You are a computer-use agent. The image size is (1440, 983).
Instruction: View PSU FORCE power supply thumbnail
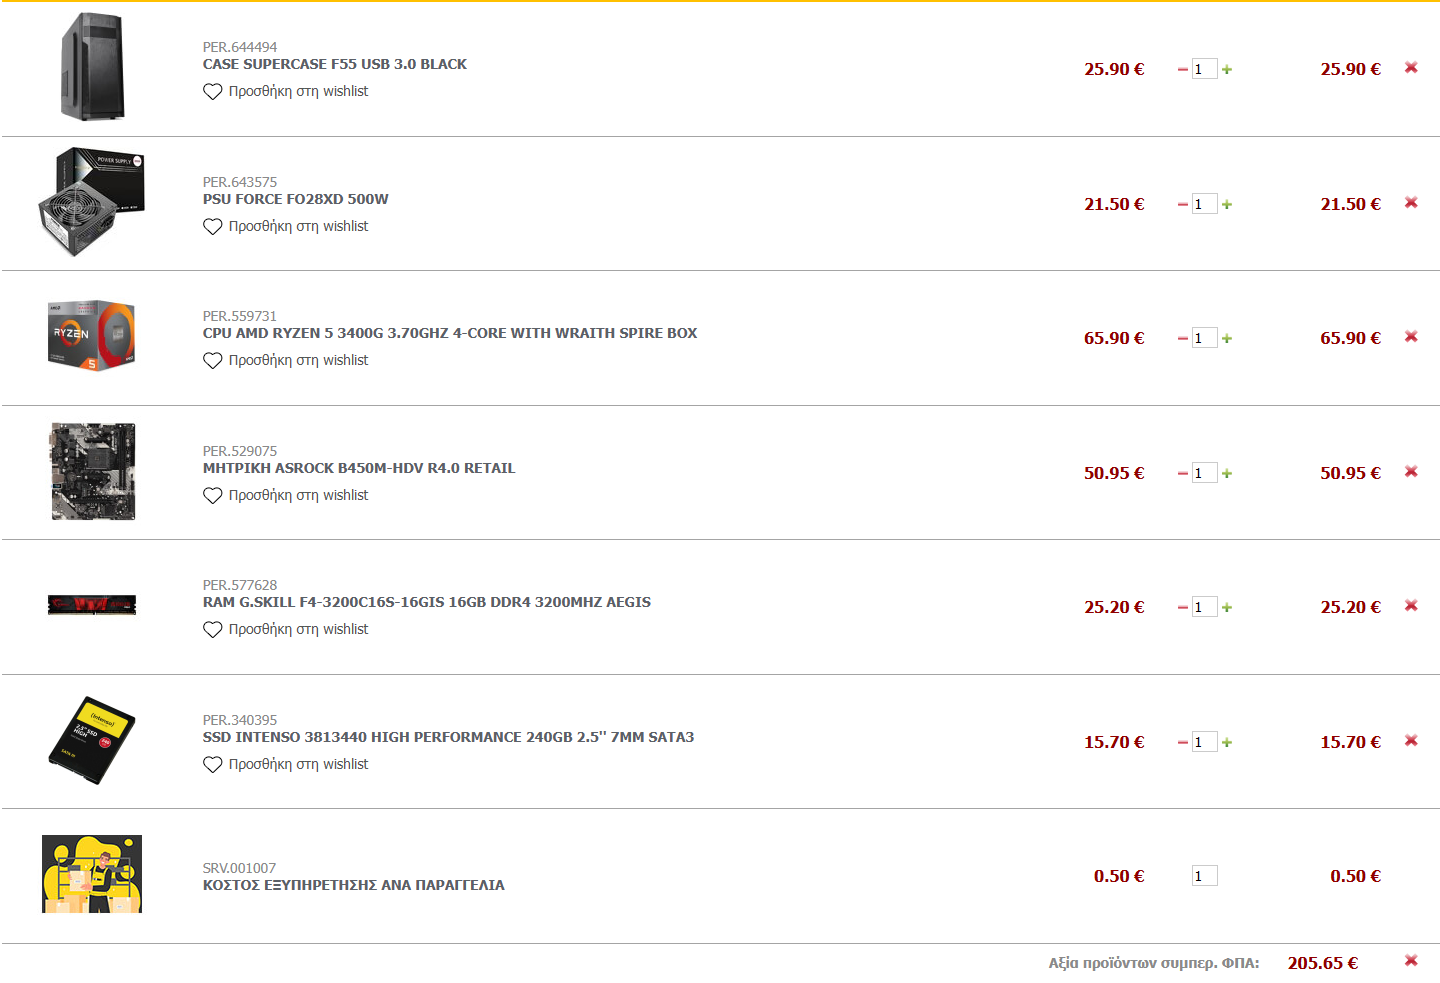pos(92,202)
